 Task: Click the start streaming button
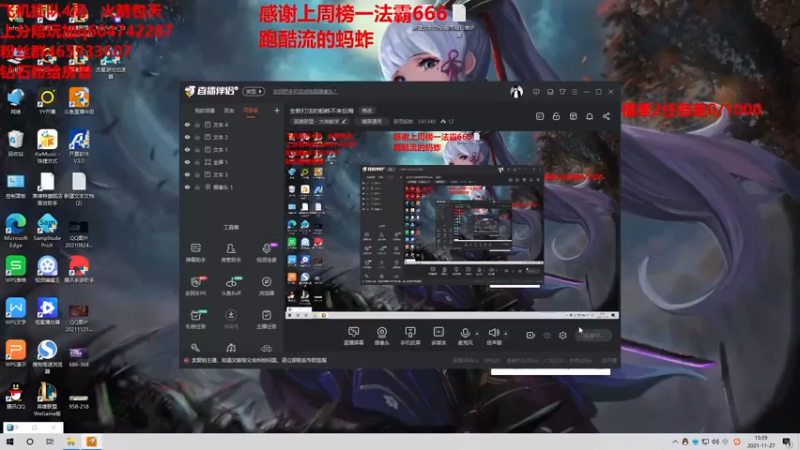(x=593, y=335)
